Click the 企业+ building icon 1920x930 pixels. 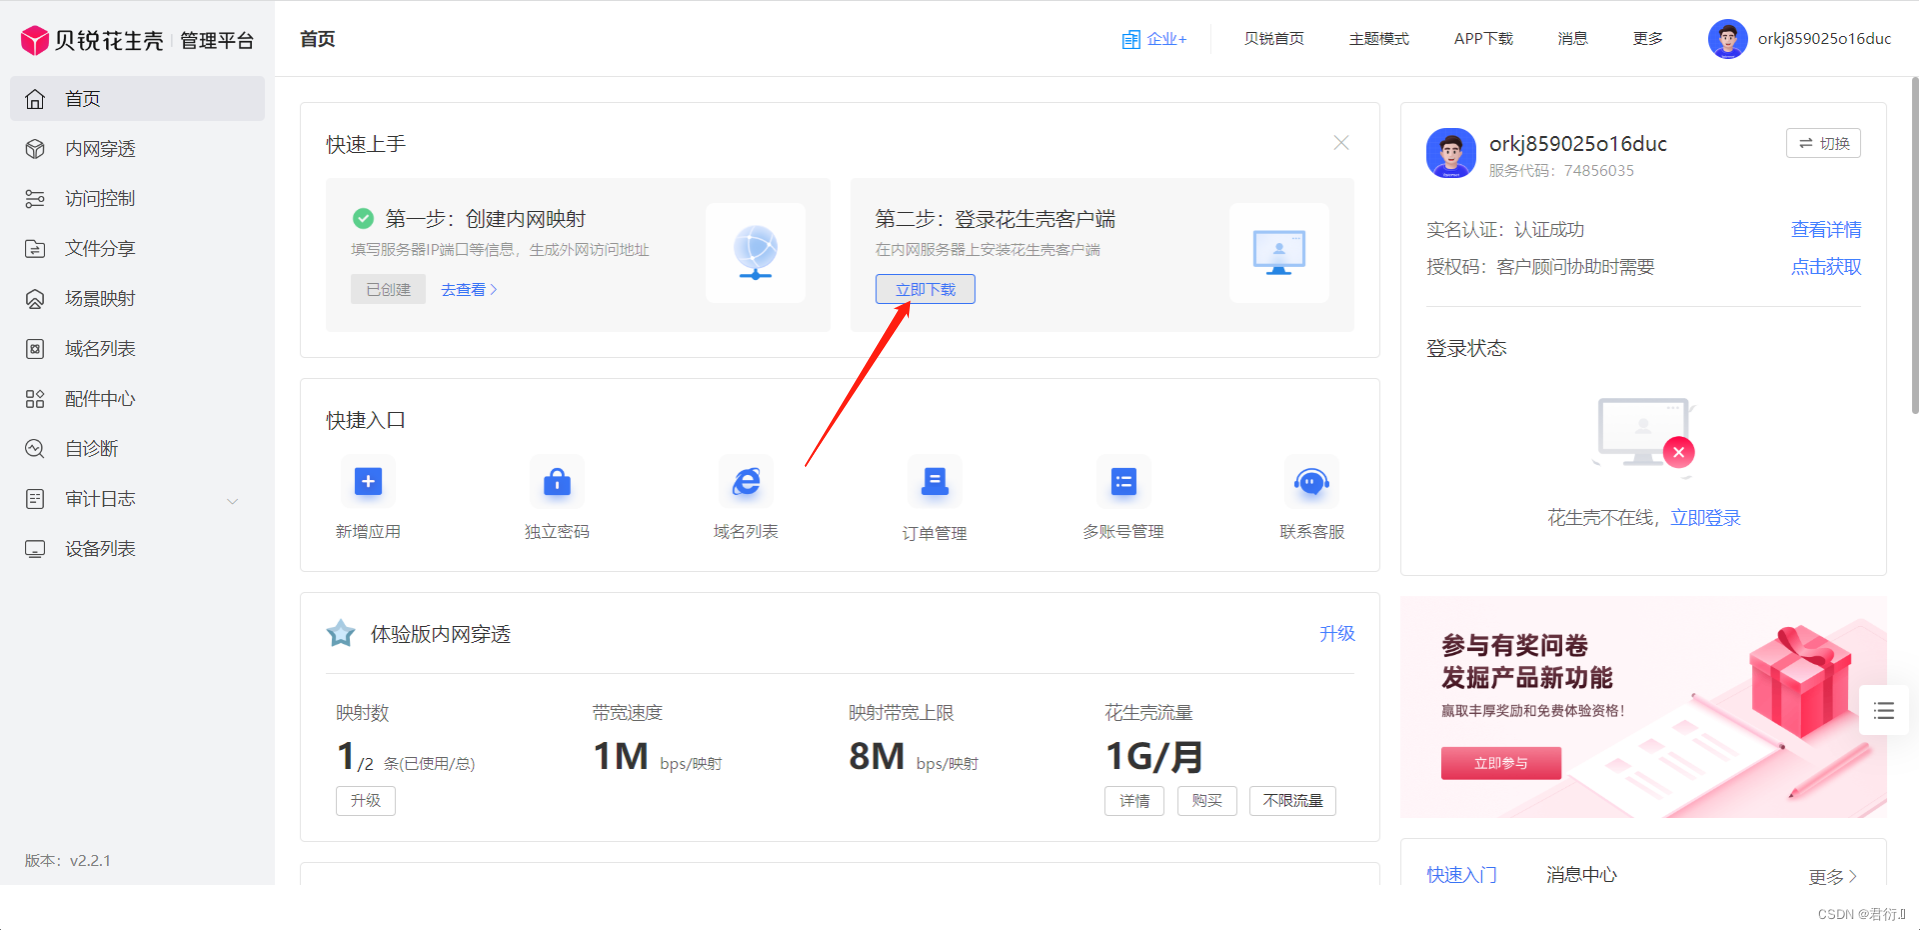[x=1131, y=39]
